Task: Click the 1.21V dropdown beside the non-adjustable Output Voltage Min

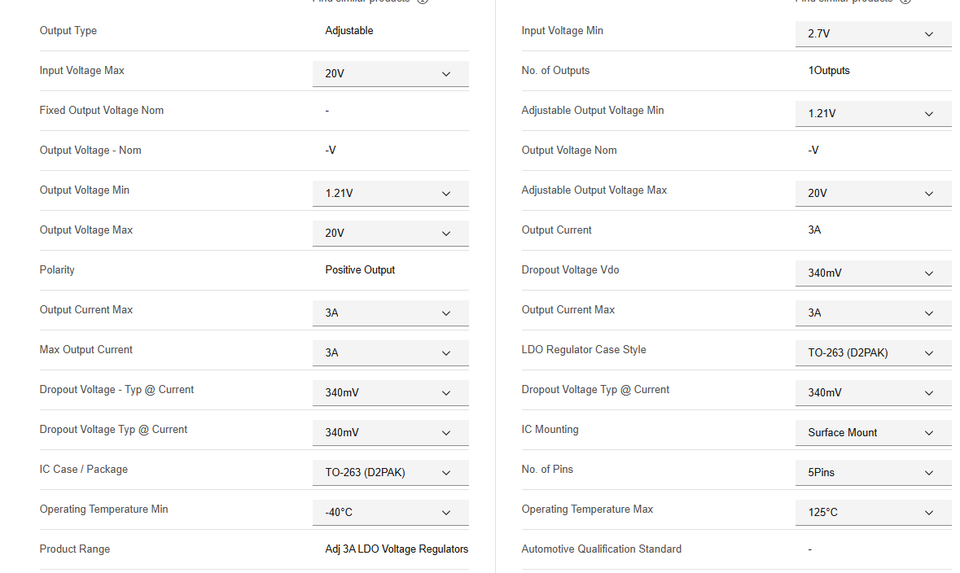Action: point(390,193)
